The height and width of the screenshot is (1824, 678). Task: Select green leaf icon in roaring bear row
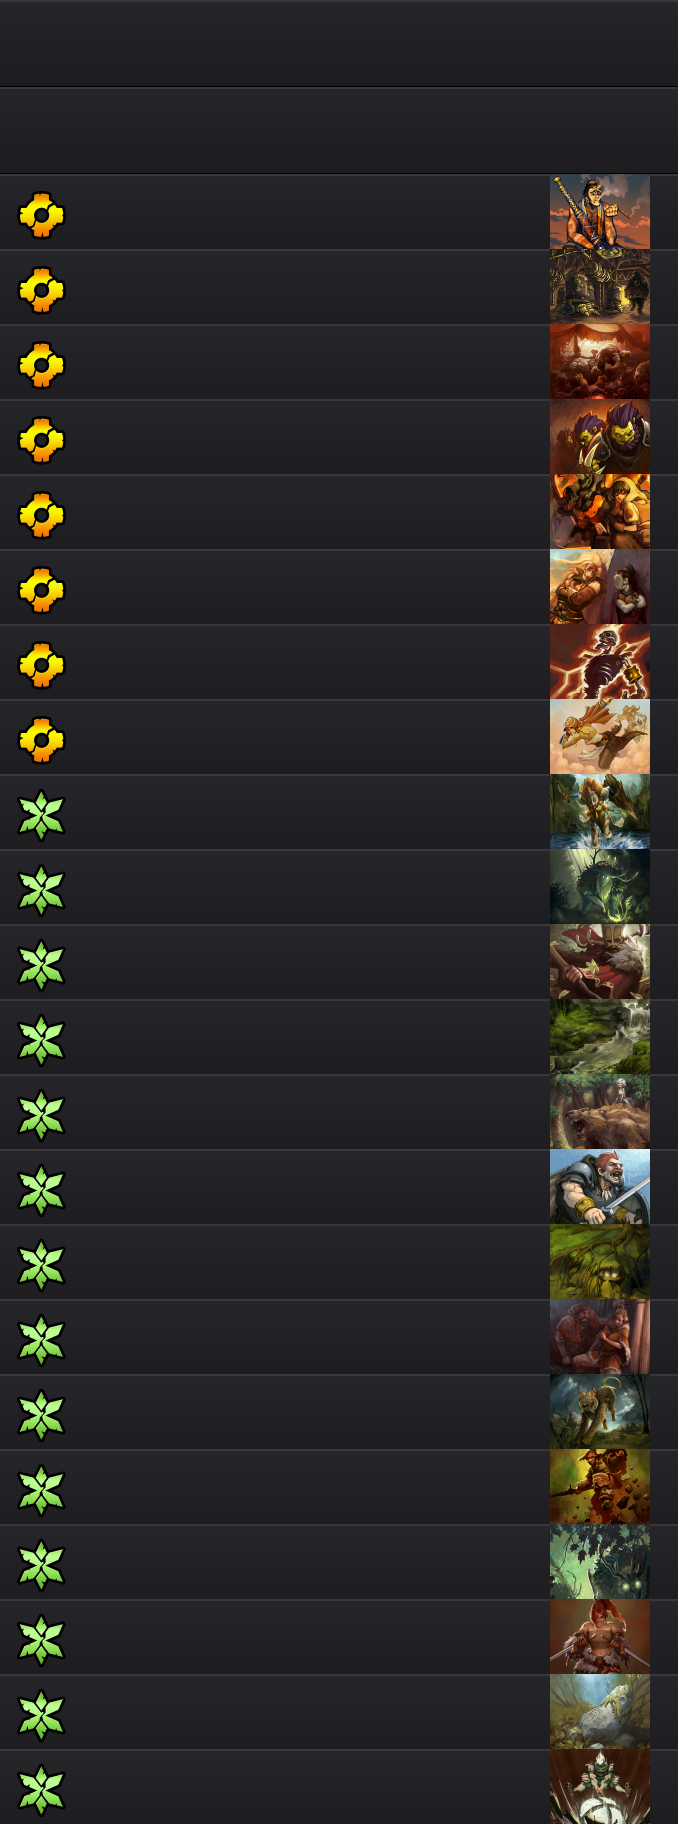tap(41, 1115)
